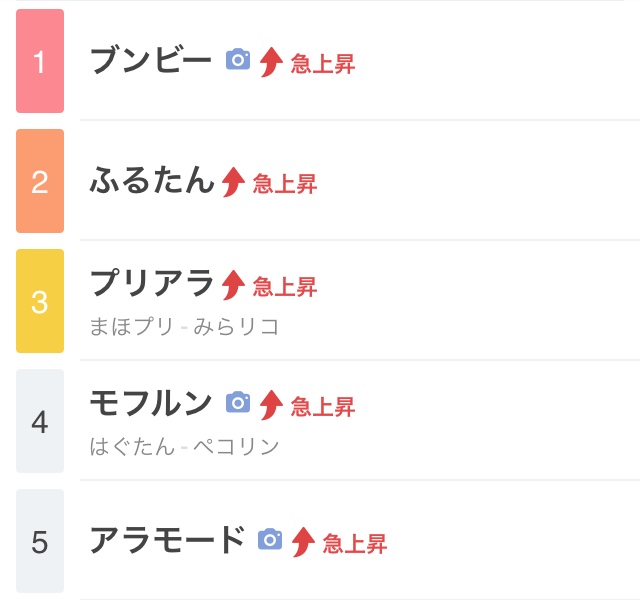Click the gray rank 5 badge
Viewport: 640px width, 600px height.
(40, 541)
